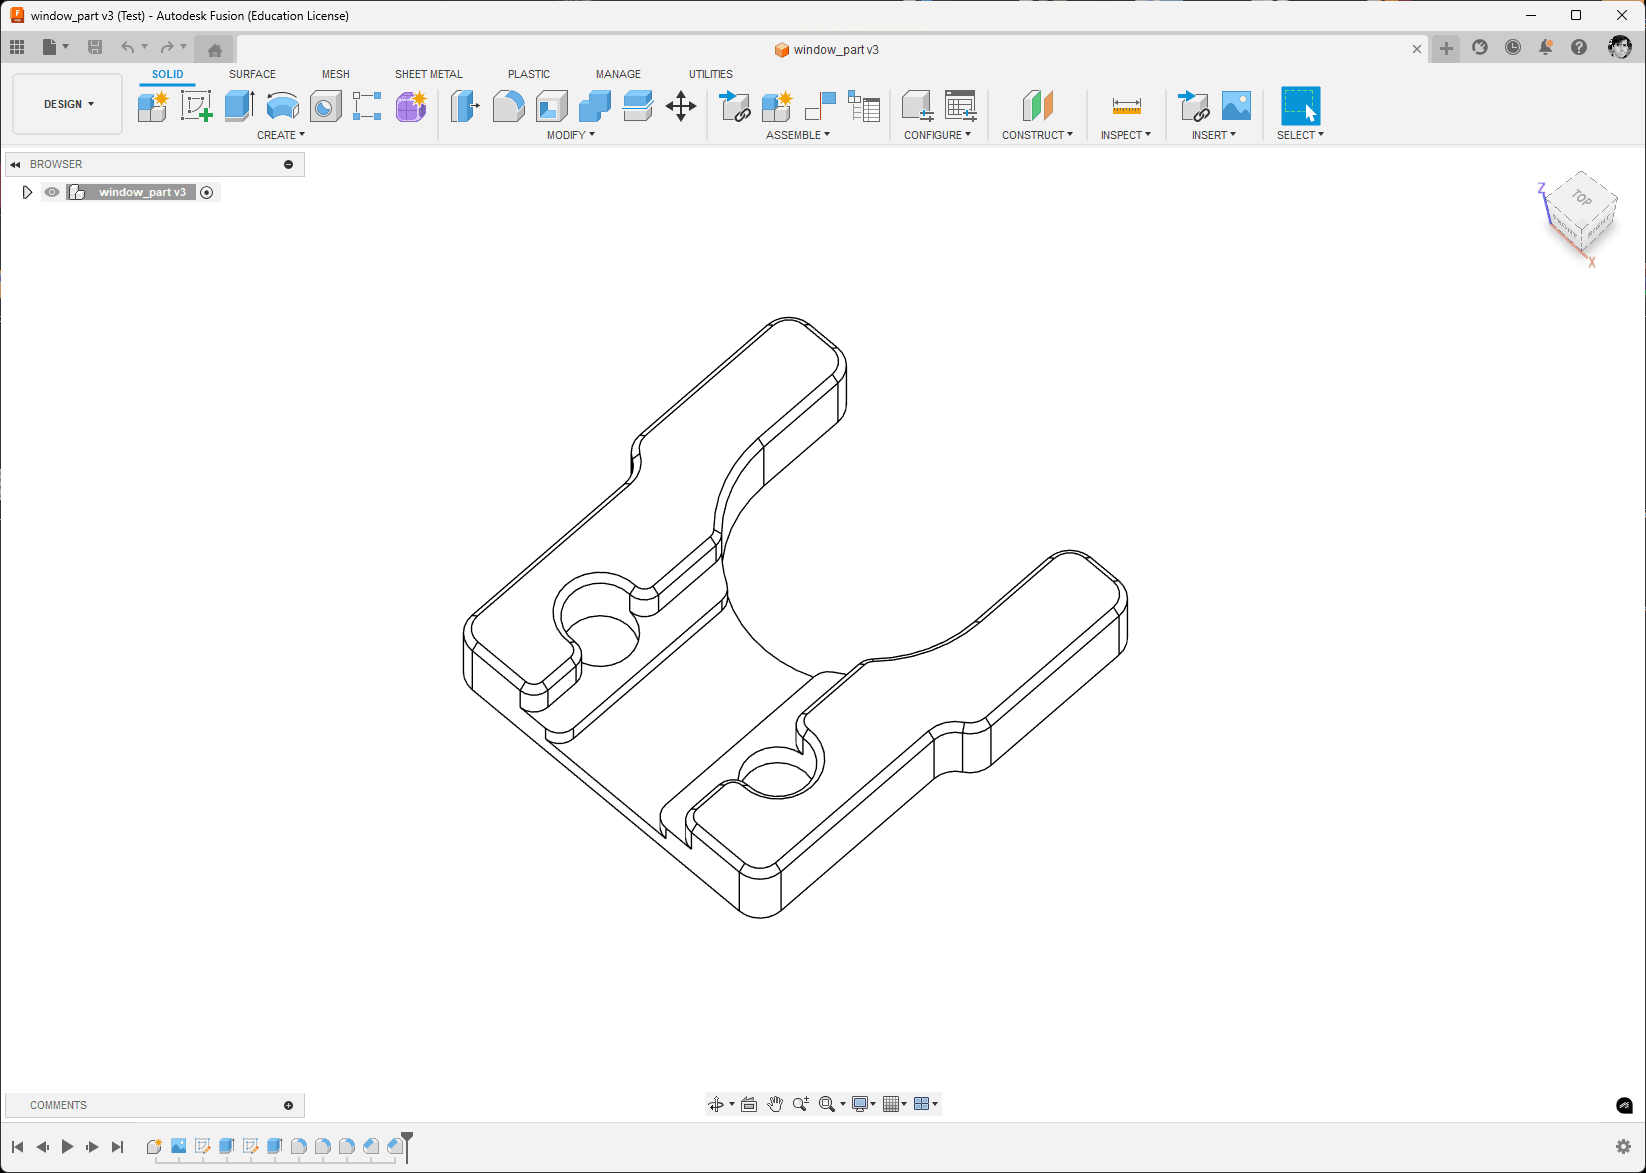Click the Insert Canvas image icon

pos(1236,106)
